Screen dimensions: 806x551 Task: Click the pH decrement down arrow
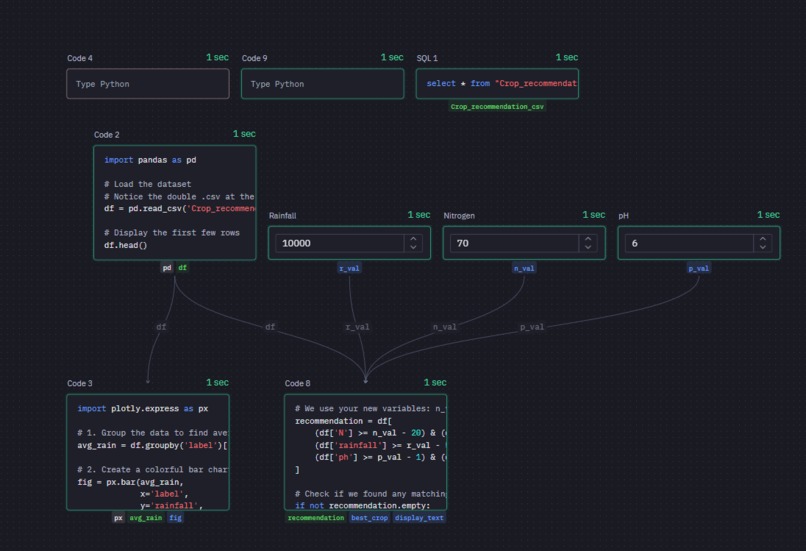coord(763,247)
